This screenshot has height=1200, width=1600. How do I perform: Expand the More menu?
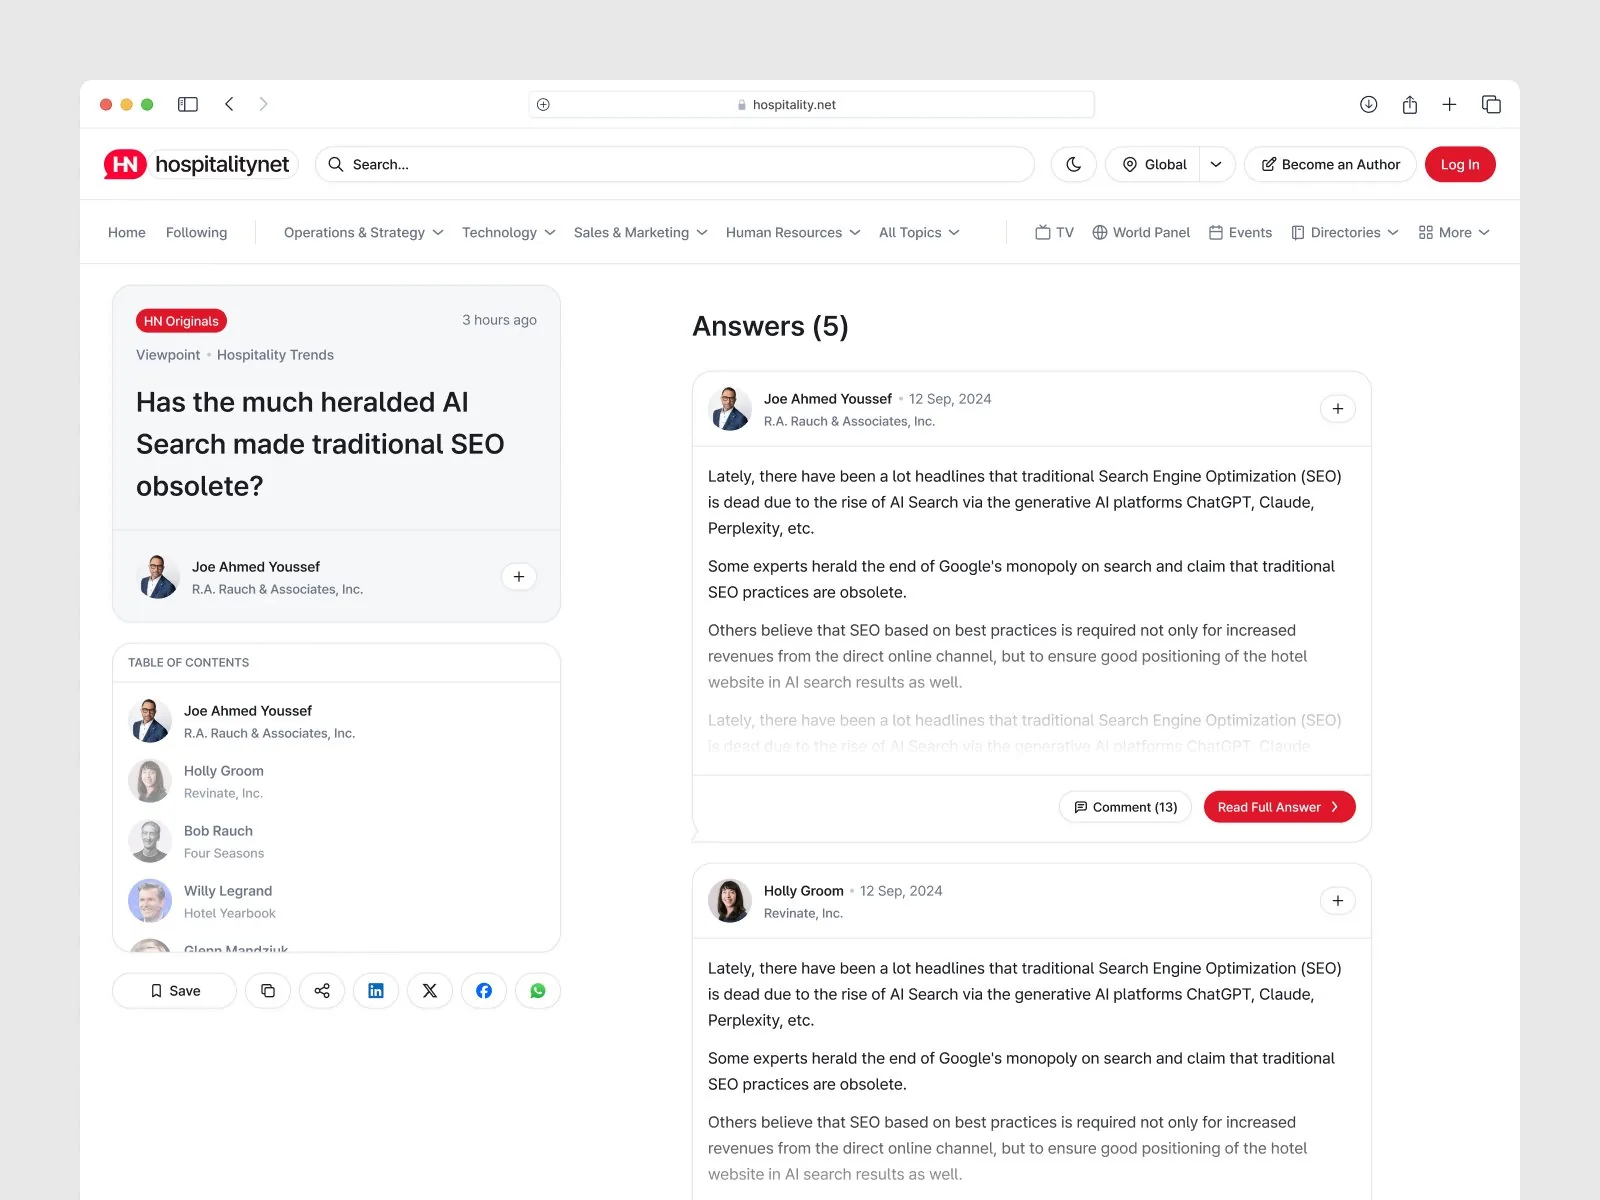click(x=1454, y=232)
